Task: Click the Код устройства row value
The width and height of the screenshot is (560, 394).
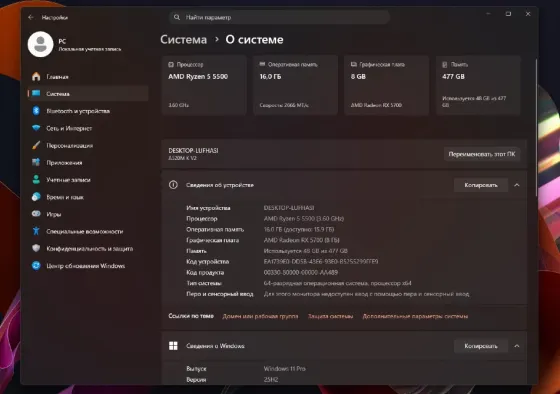Action: [321, 261]
